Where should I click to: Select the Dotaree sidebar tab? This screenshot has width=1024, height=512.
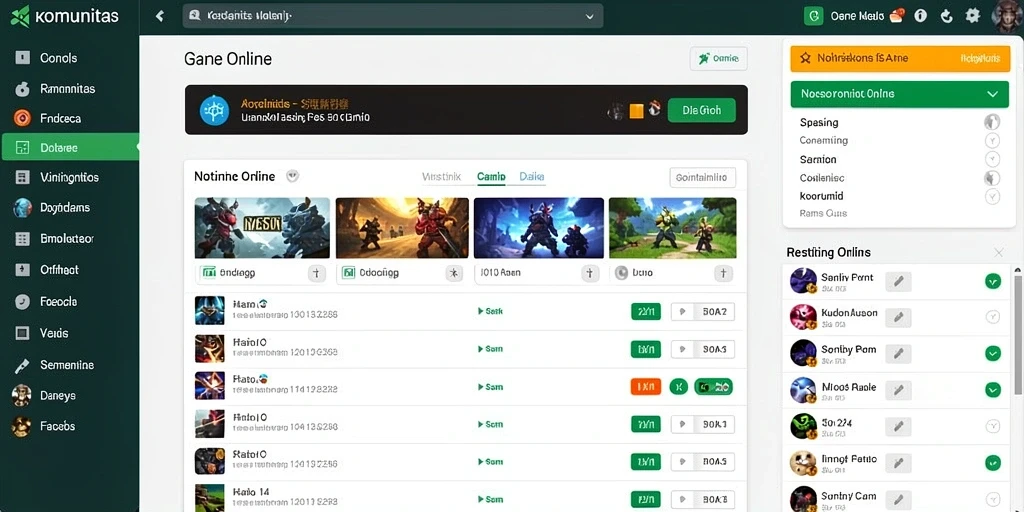70,148
